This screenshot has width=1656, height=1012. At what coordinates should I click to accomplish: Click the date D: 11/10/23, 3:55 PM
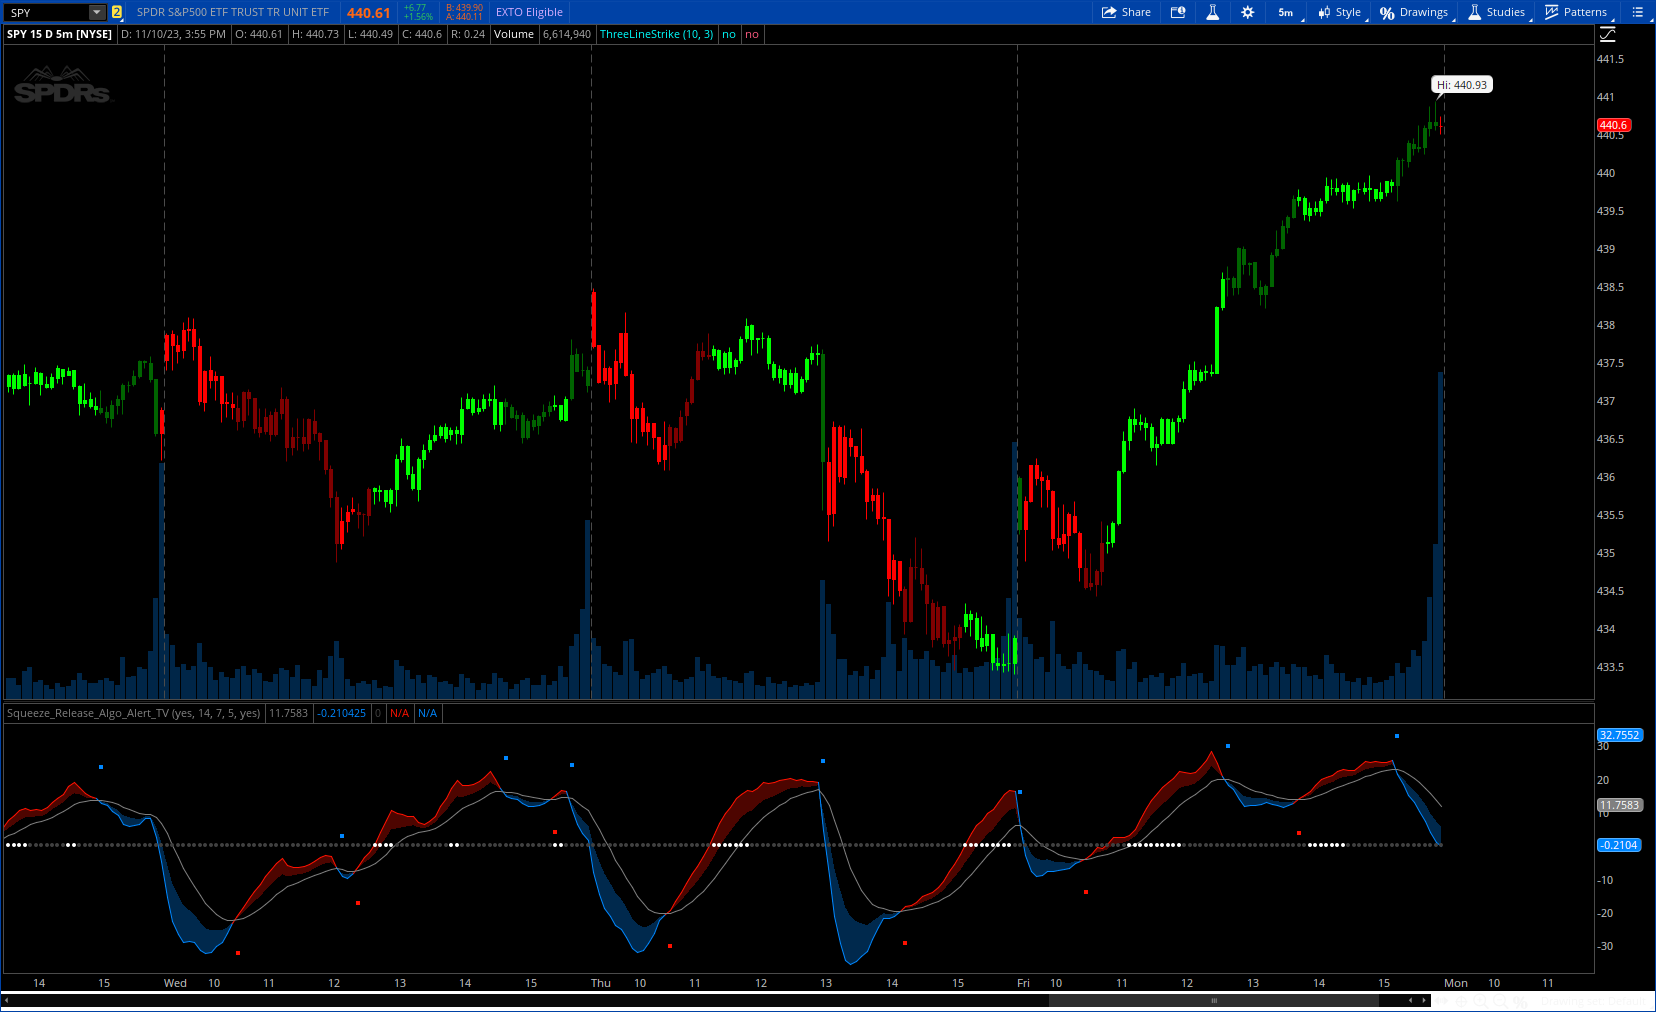173,34
